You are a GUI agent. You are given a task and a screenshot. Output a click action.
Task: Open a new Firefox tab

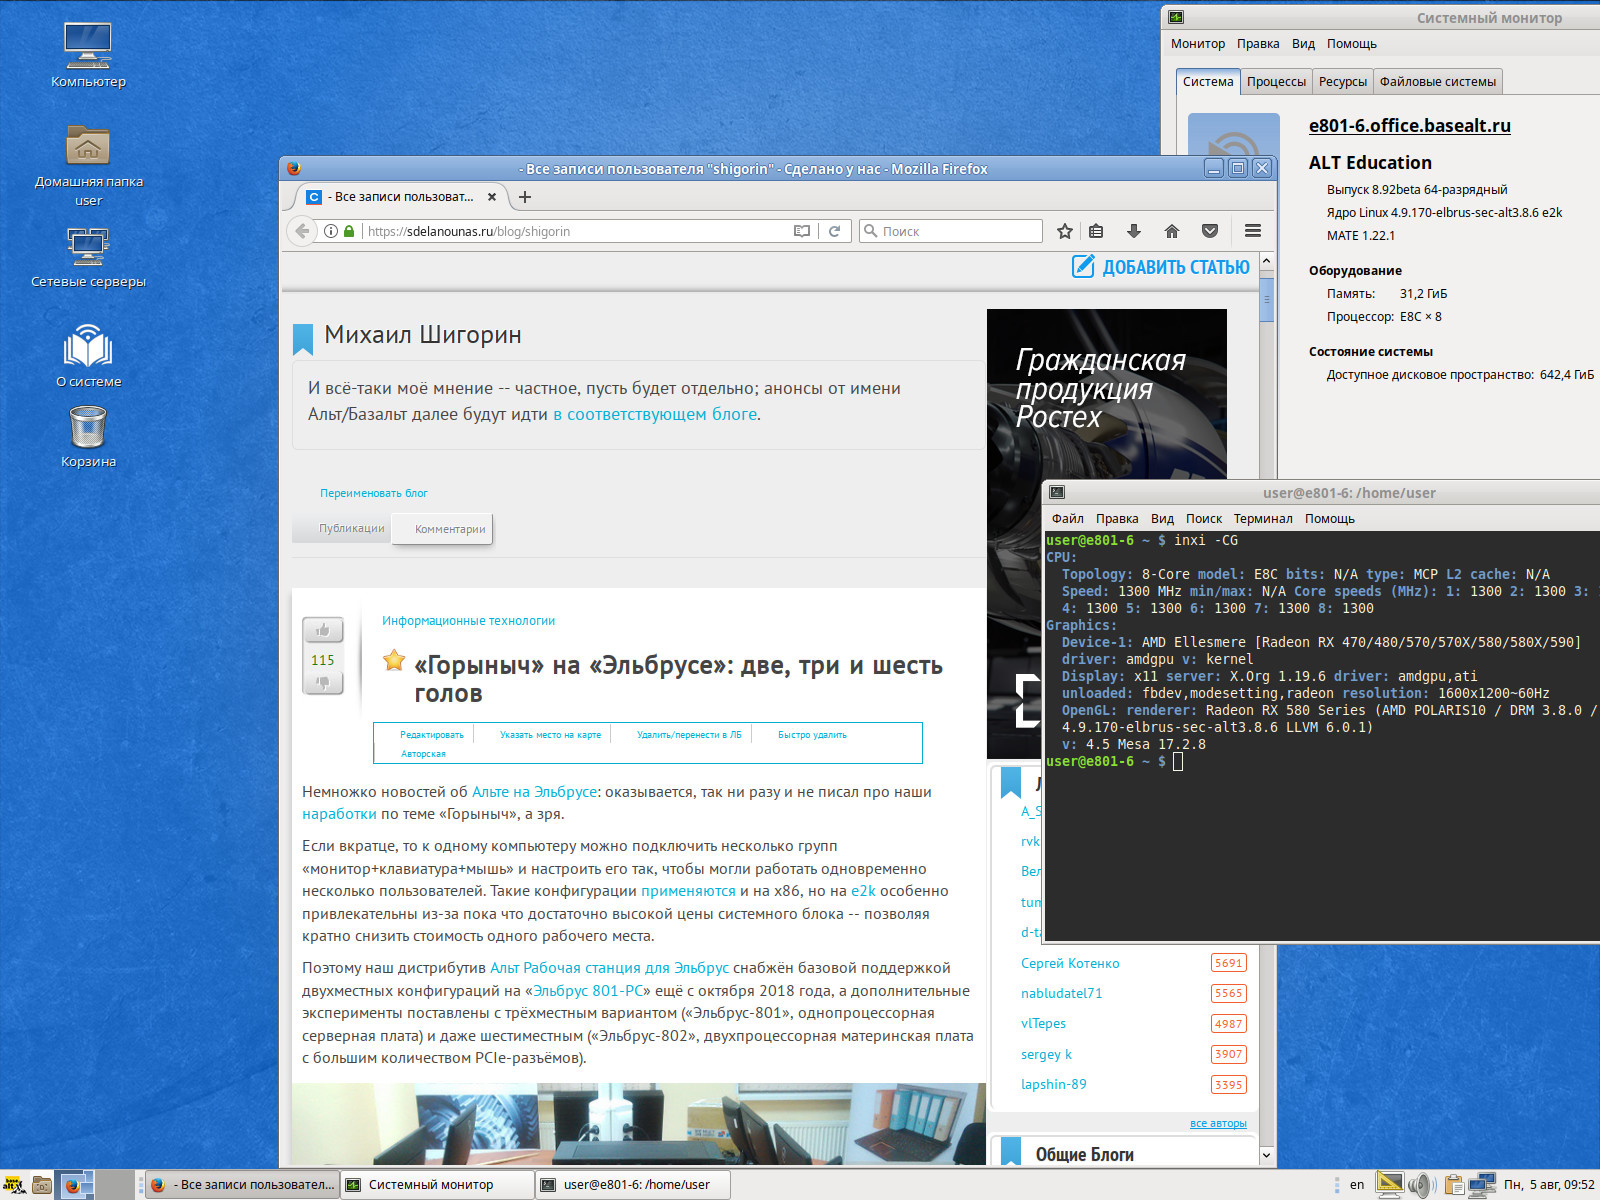525,197
